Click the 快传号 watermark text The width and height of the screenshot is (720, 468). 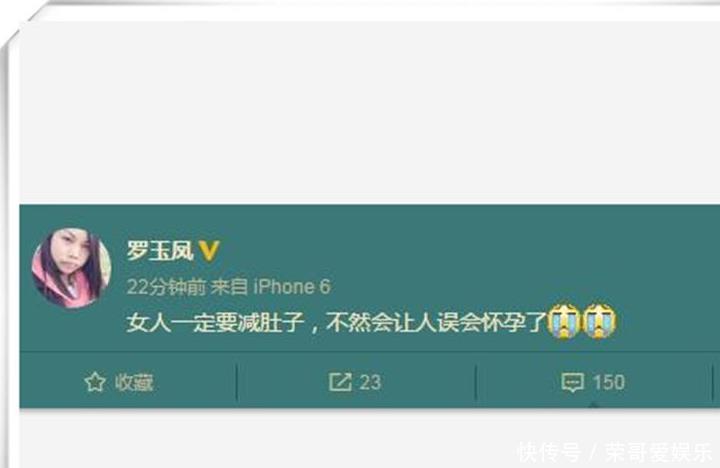click(549, 452)
